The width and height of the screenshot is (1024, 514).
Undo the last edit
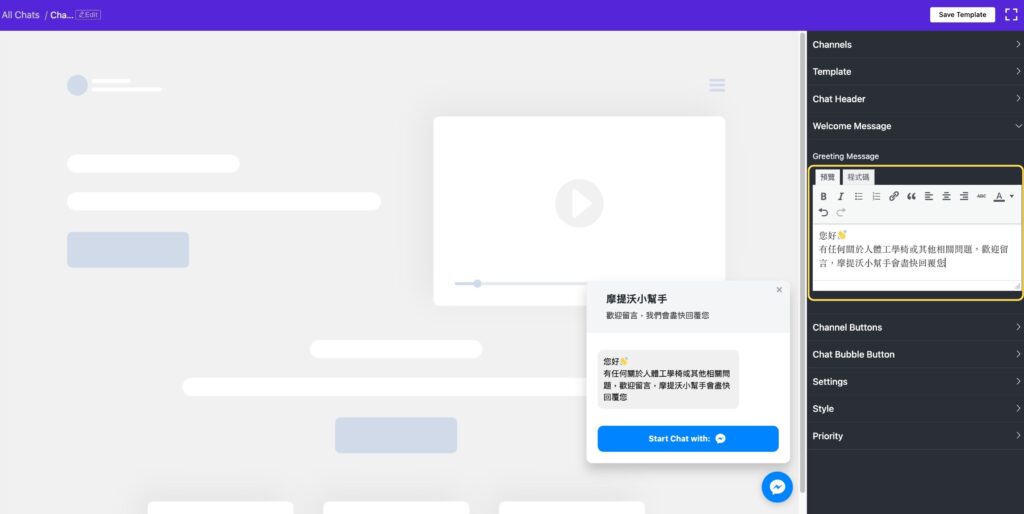pyautogui.click(x=824, y=212)
